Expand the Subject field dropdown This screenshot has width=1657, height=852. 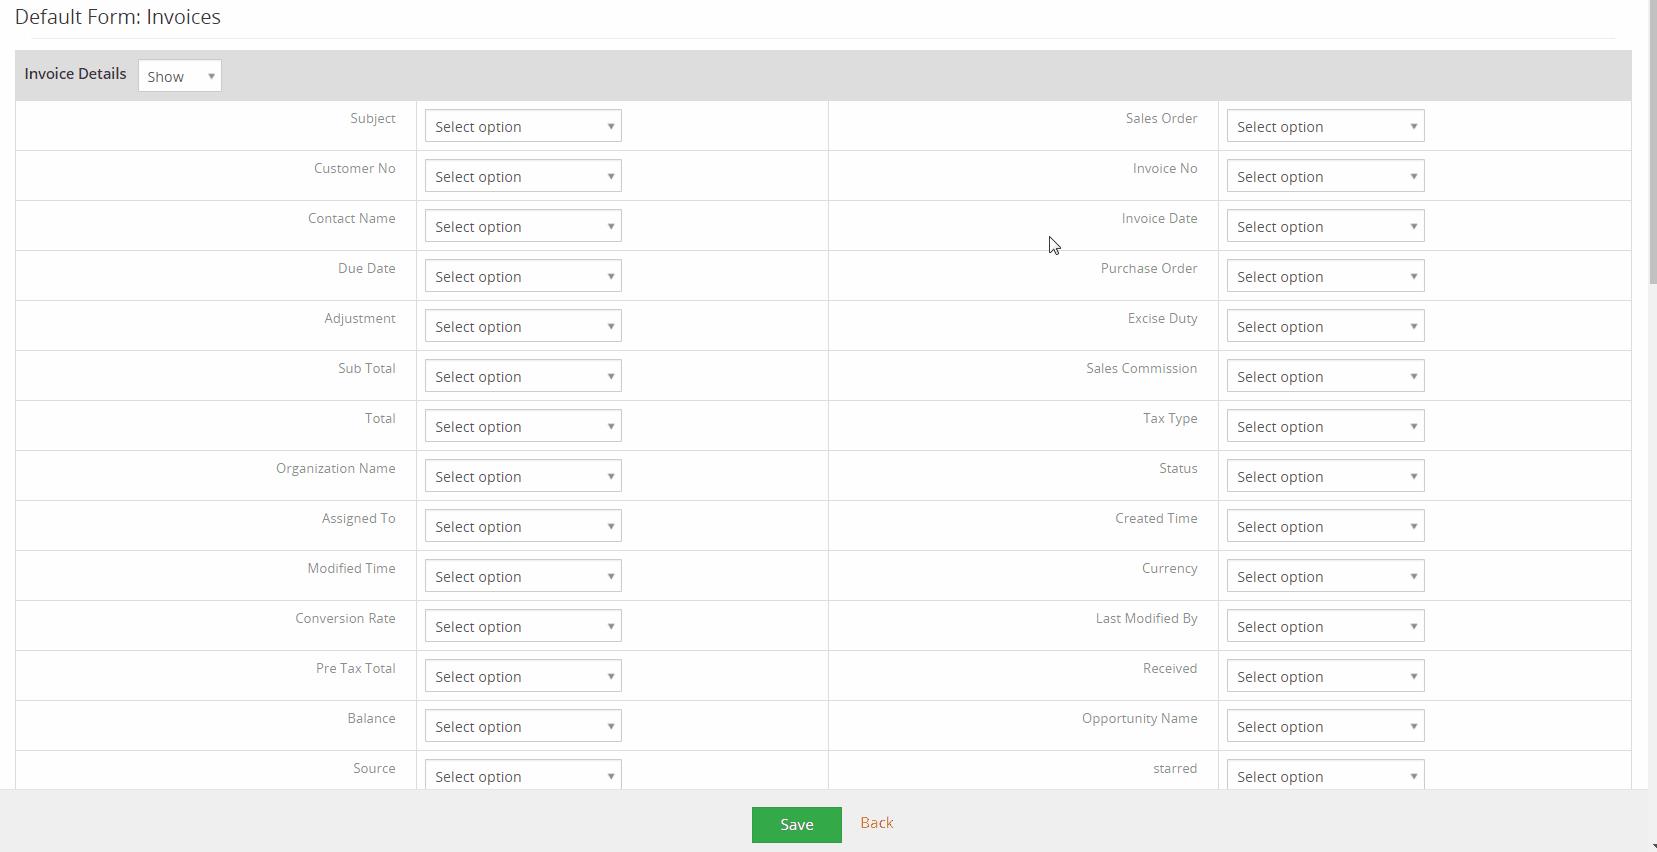(523, 126)
